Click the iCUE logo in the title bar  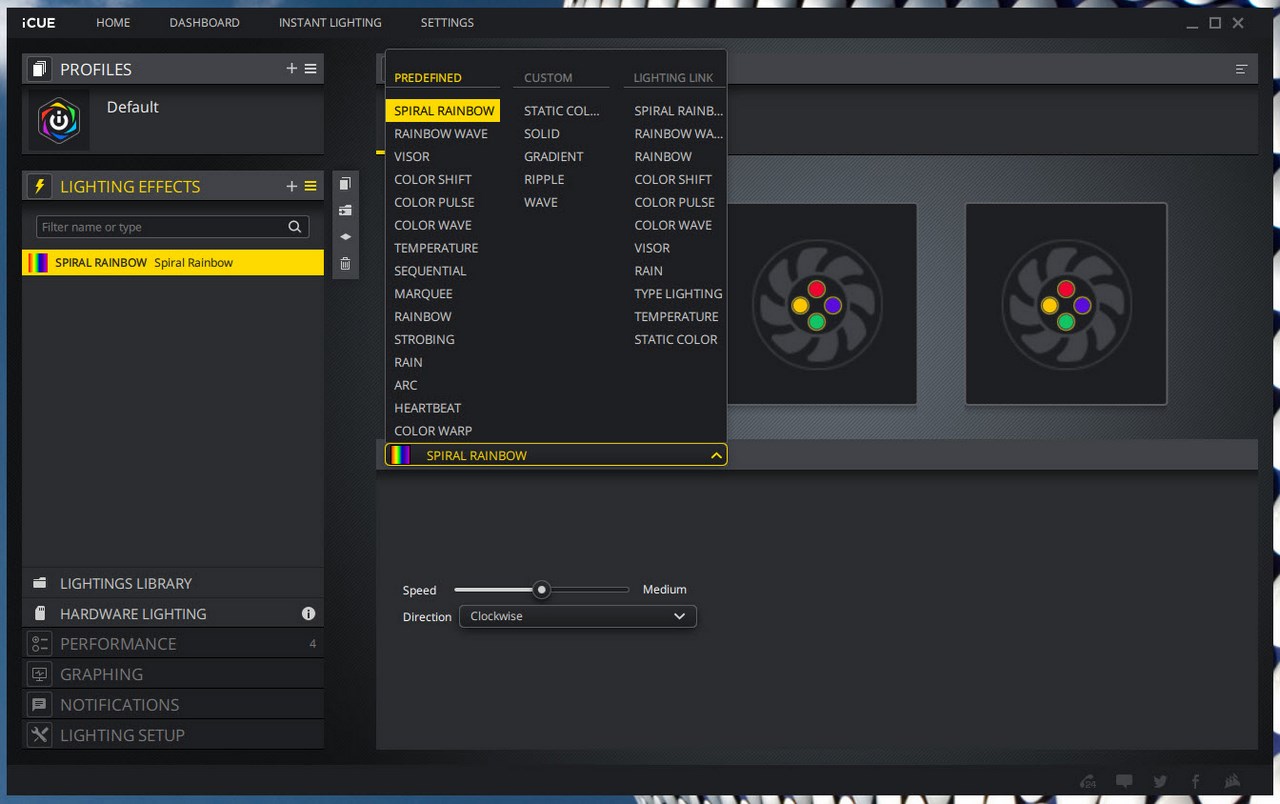tap(38, 23)
